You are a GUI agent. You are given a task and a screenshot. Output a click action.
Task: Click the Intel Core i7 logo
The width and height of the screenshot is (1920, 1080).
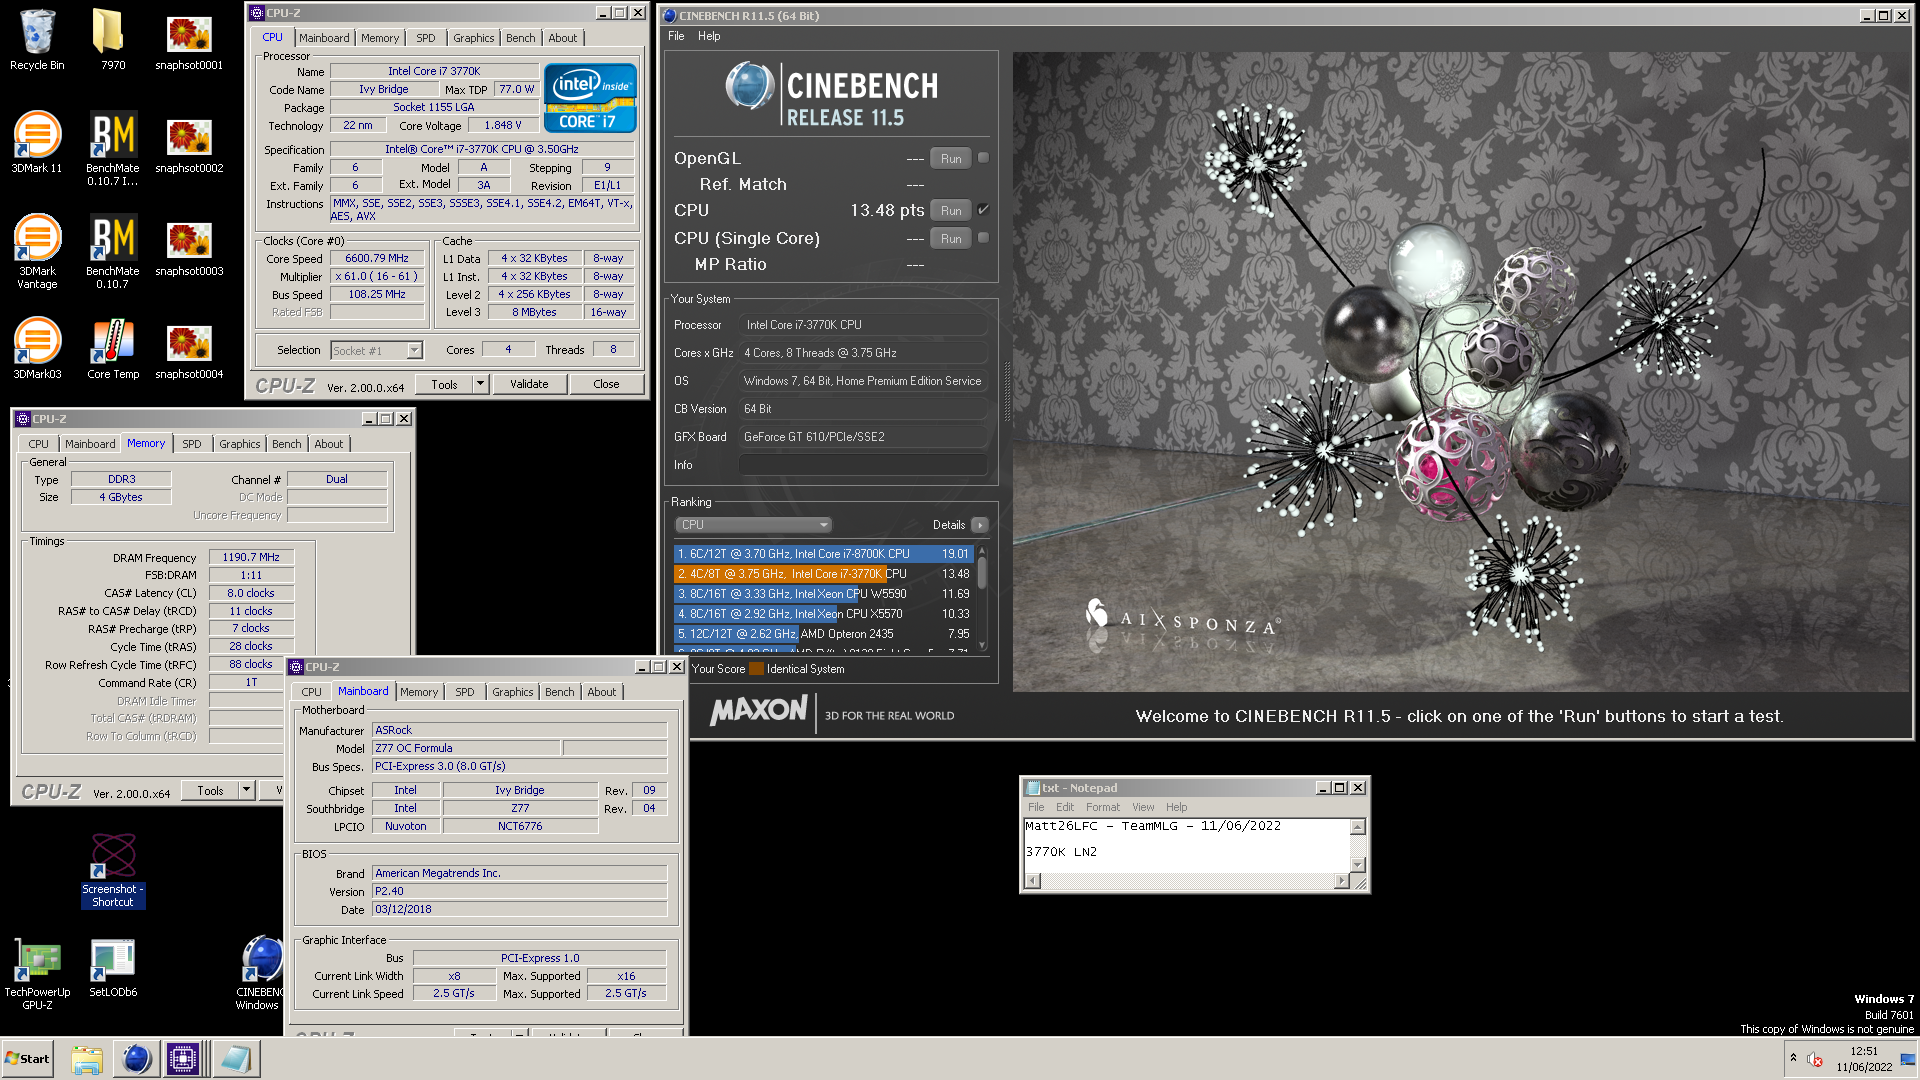click(x=590, y=98)
